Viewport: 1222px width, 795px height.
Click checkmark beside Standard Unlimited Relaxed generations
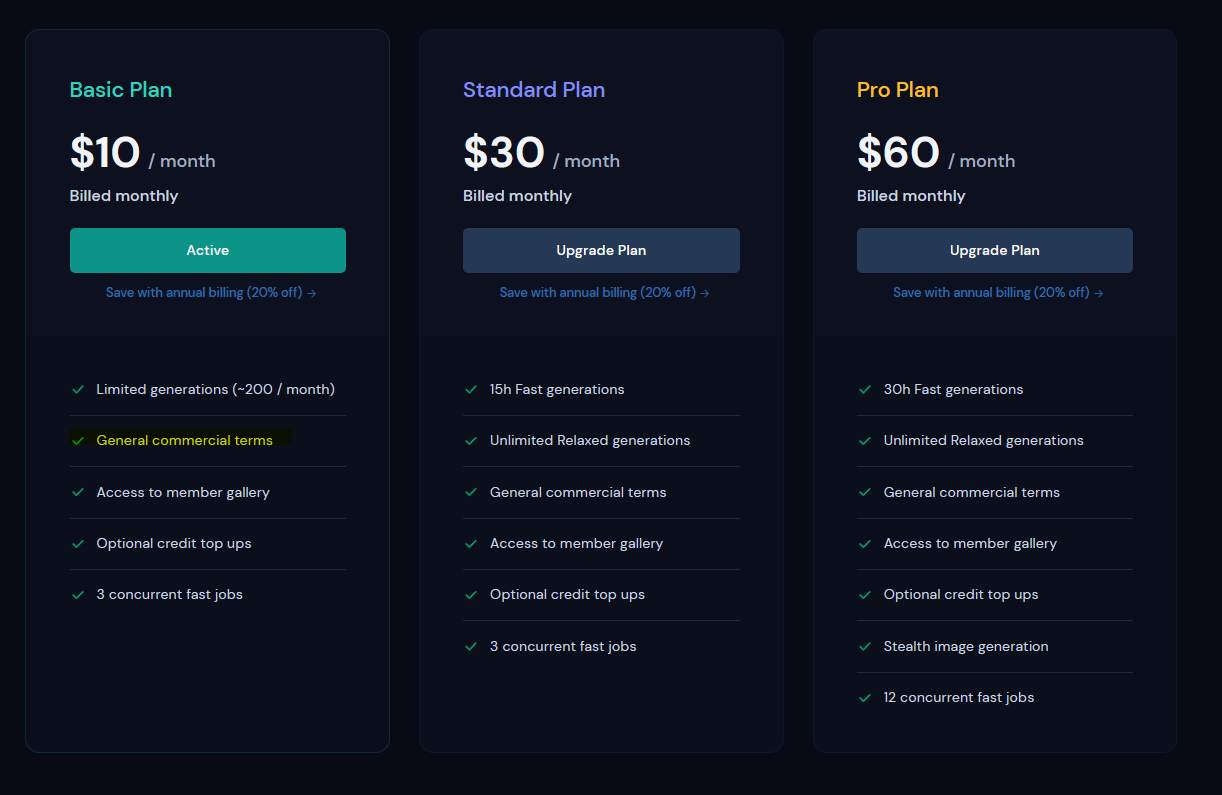click(x=471, y=440)
